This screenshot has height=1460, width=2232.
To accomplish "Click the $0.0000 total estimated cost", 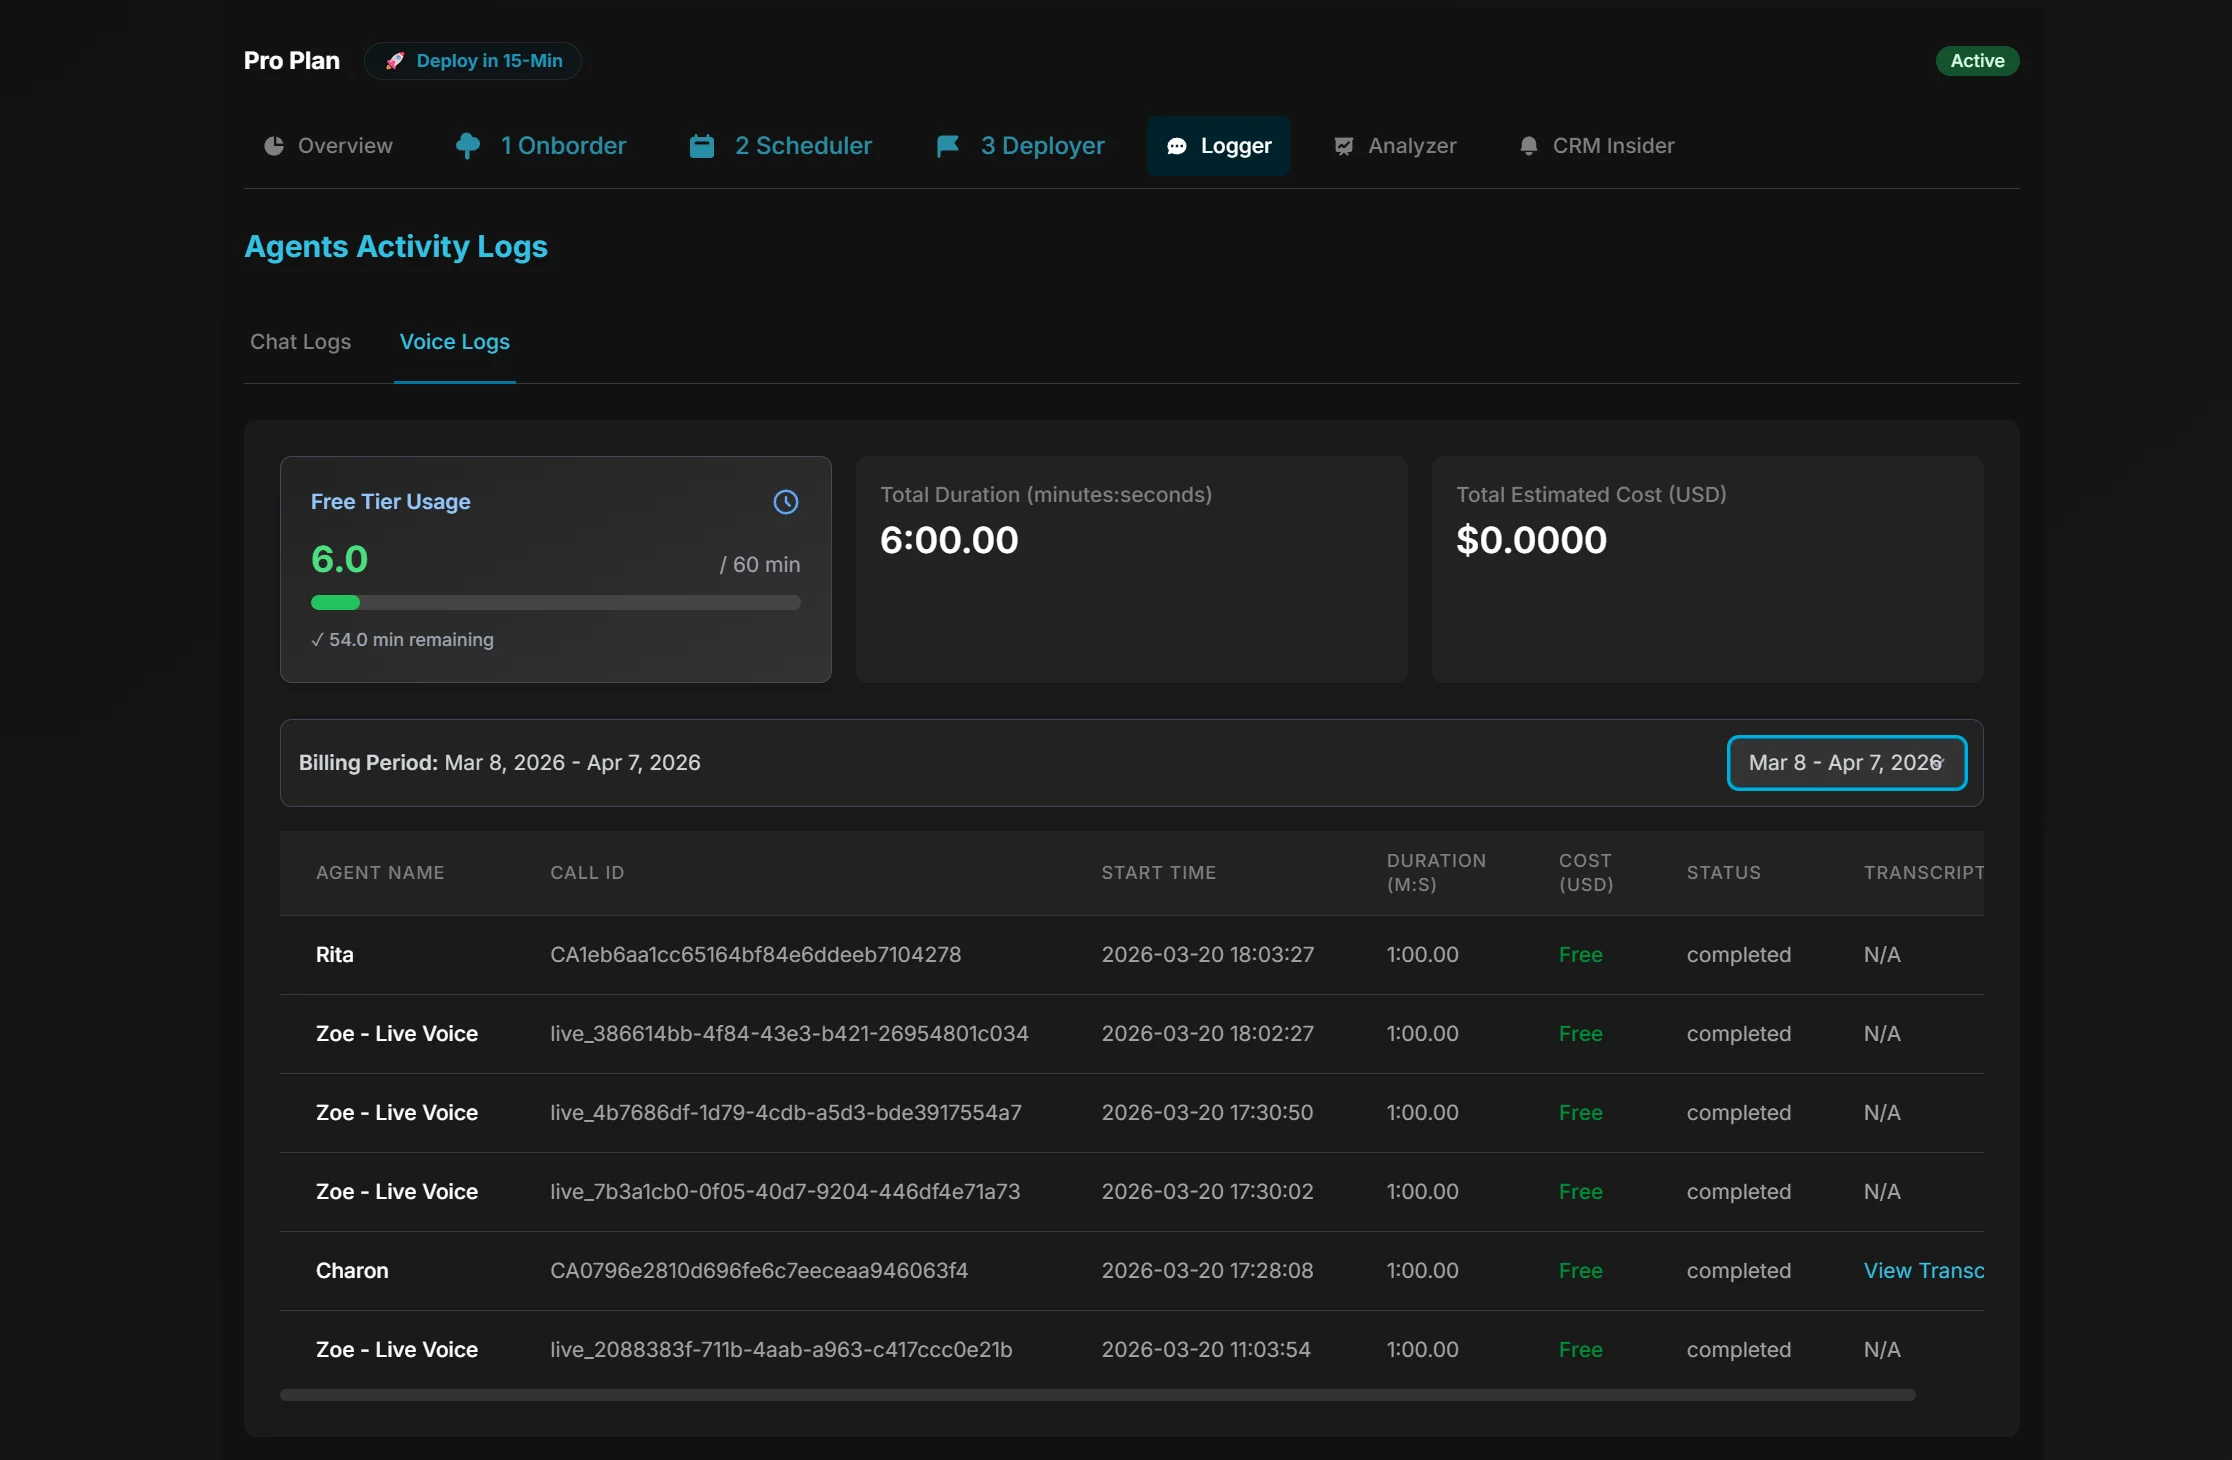I will pyautogui.click(x=1531, y=540).
